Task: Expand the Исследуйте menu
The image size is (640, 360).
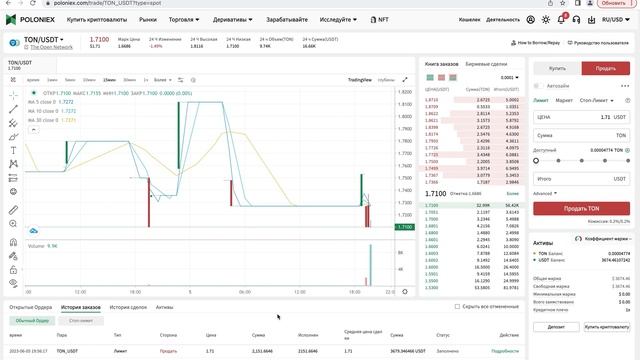Action: coord(338,20)
